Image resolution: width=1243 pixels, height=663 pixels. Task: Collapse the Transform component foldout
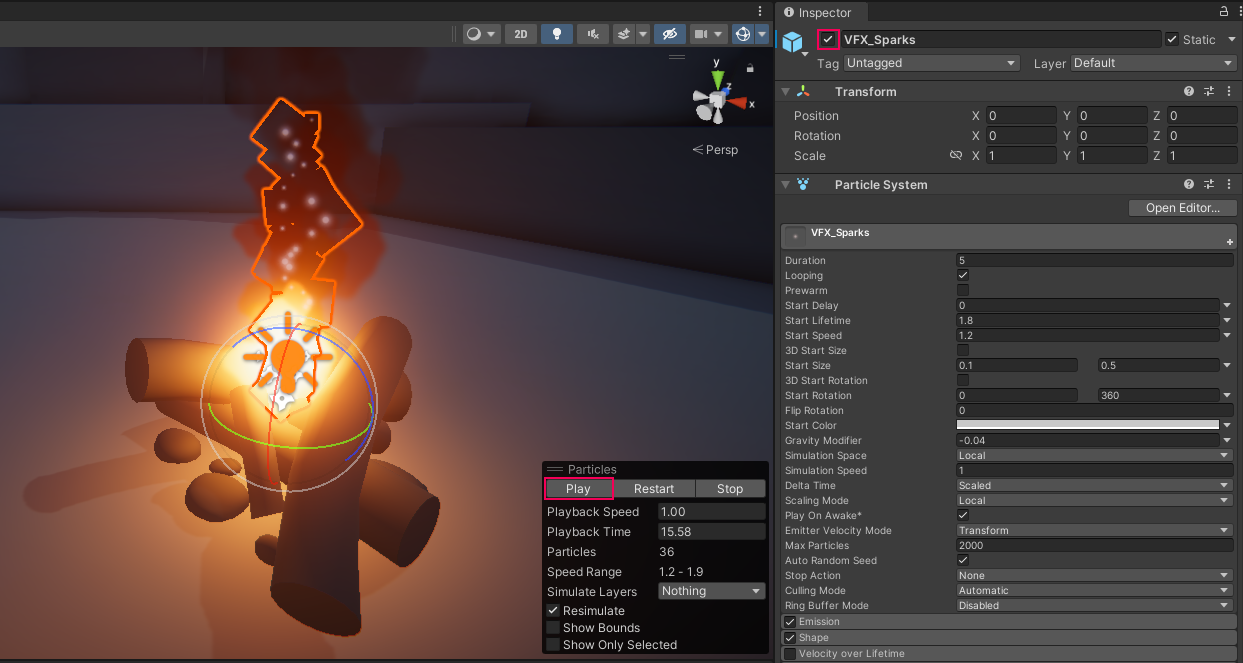[785, 92]
